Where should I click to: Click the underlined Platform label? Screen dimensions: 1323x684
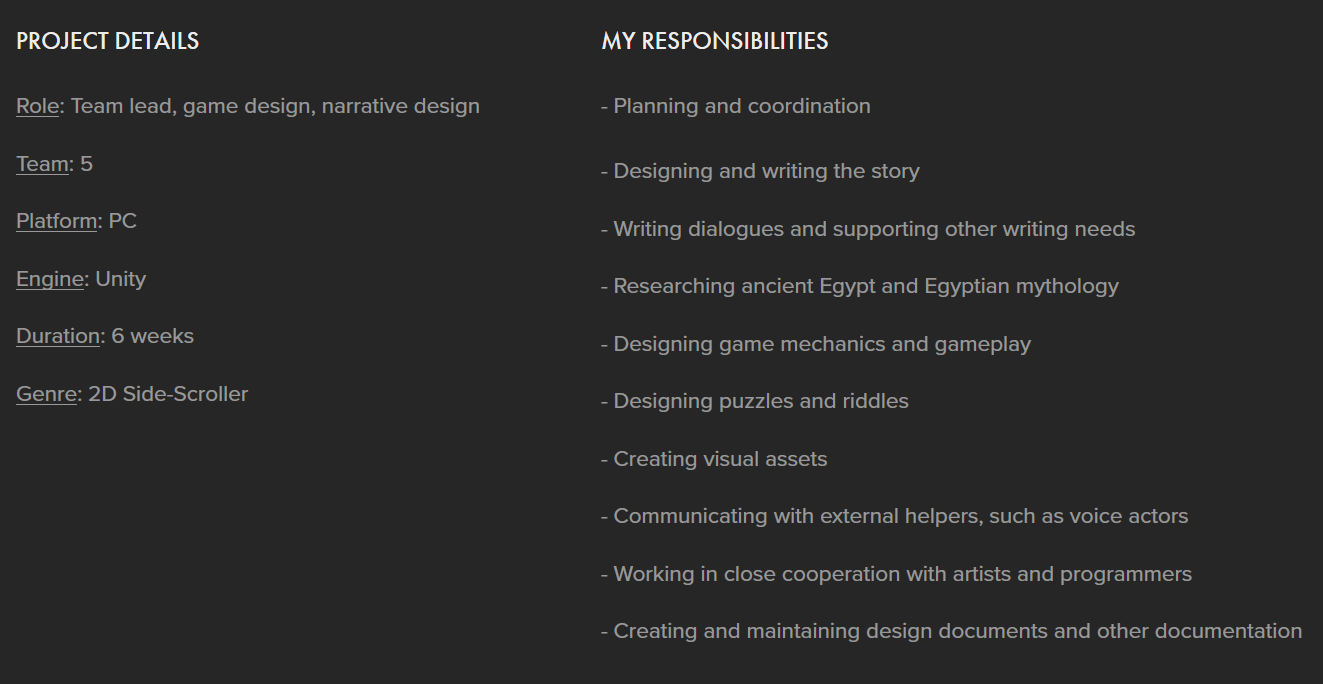[x=56, y=221]
